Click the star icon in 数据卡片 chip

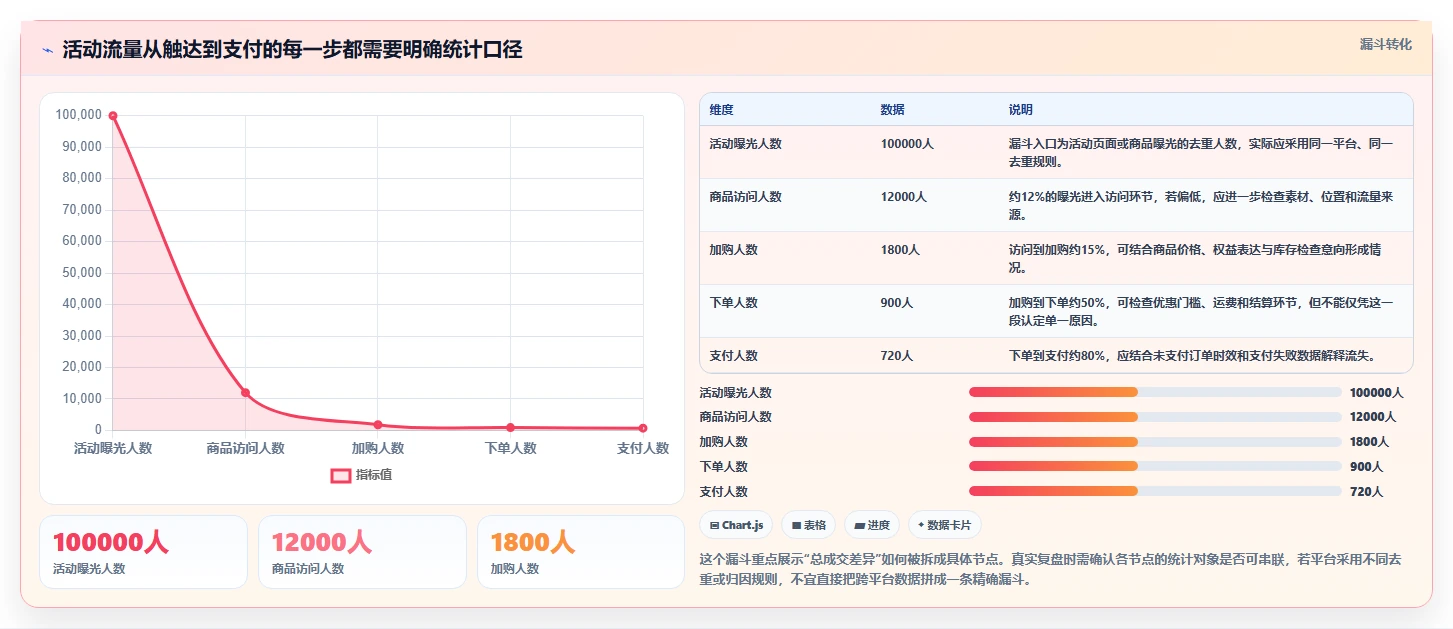coord(921,525)
